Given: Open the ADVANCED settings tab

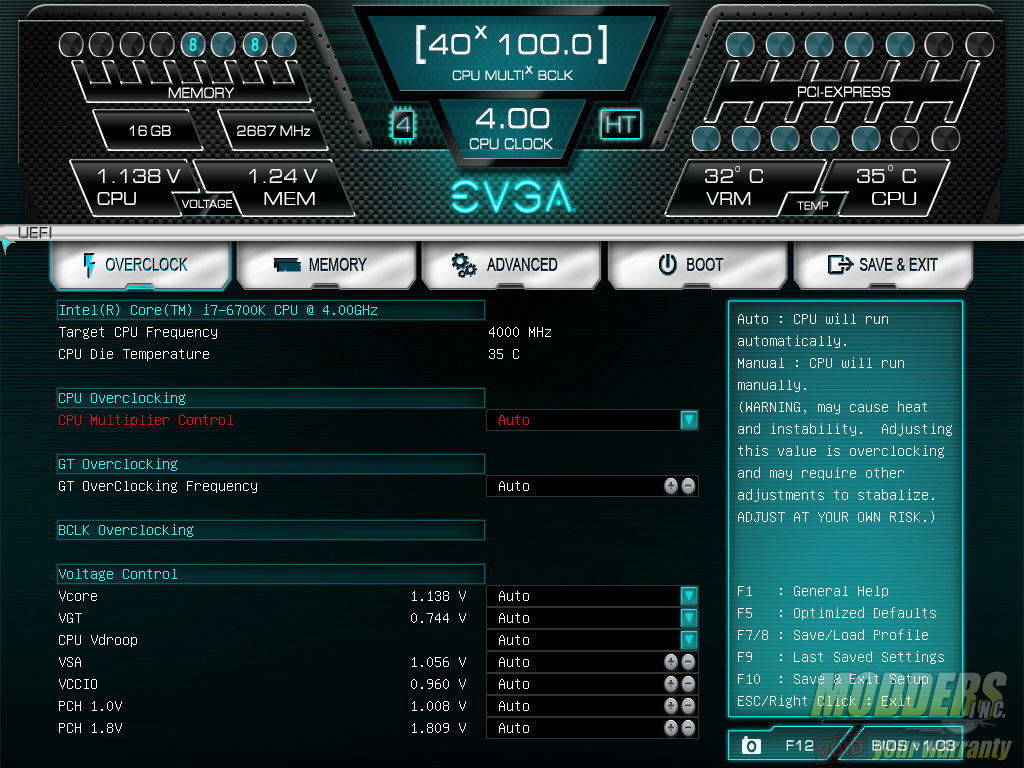Looking at the screenshot, I should click(x=511, y=265).
